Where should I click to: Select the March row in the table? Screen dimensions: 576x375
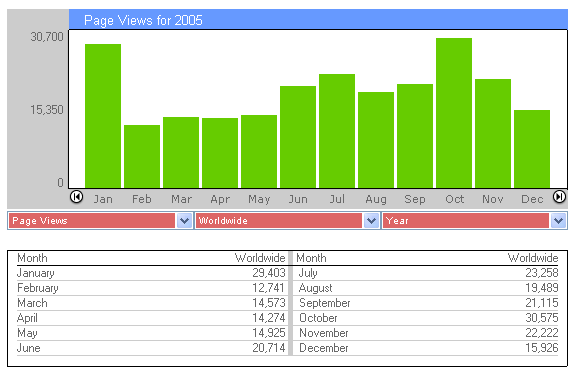[151, 303]
